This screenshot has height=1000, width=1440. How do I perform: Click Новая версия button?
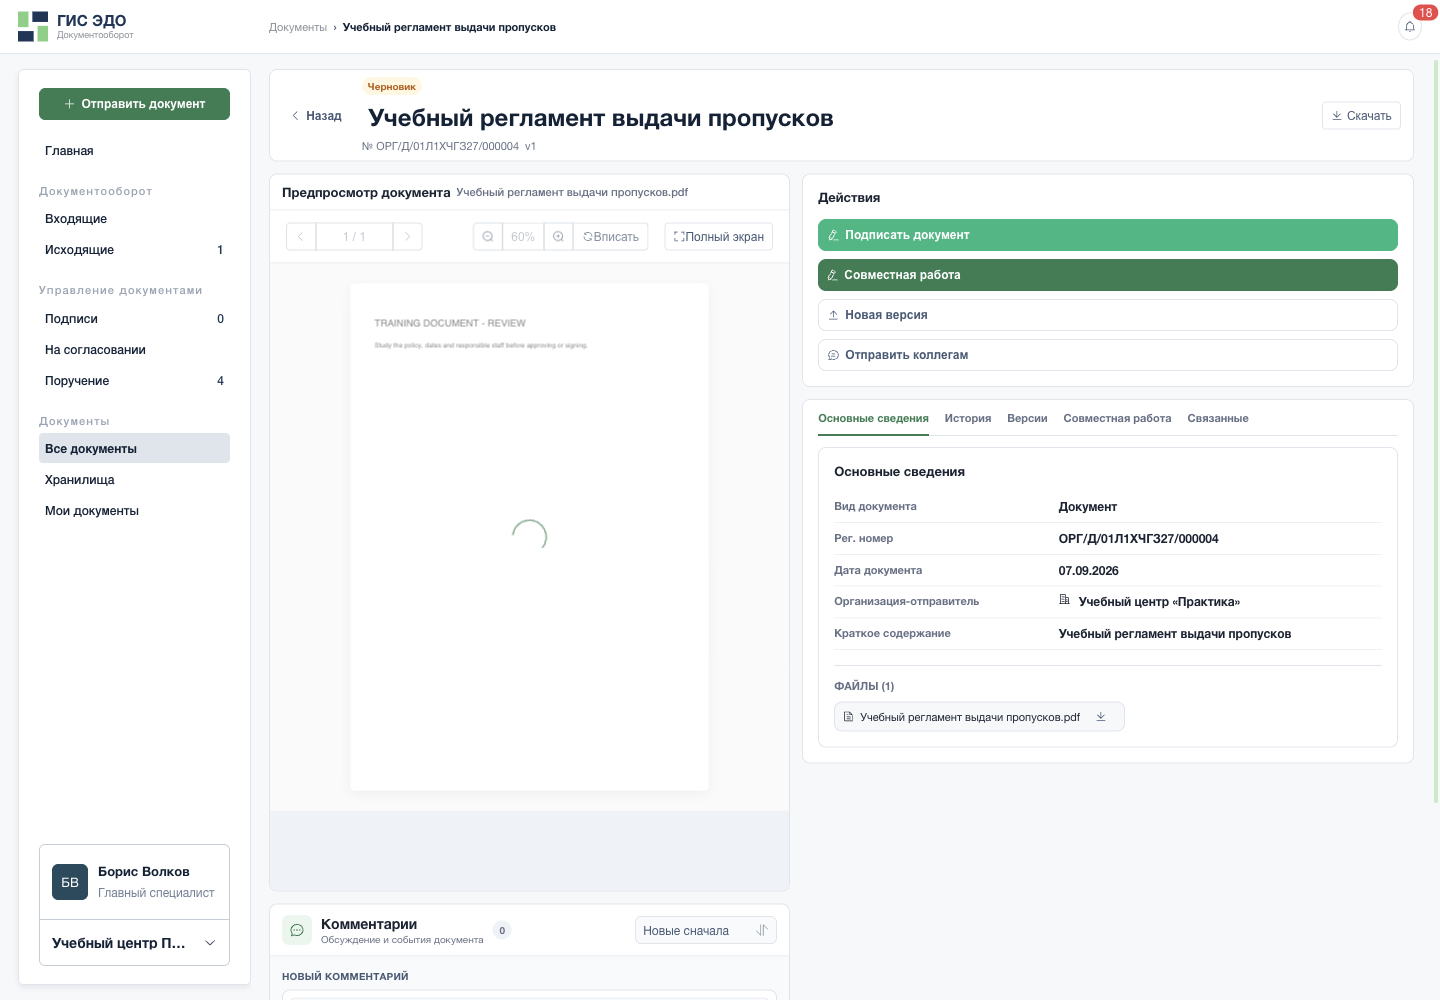click(x=1108, y=315)
